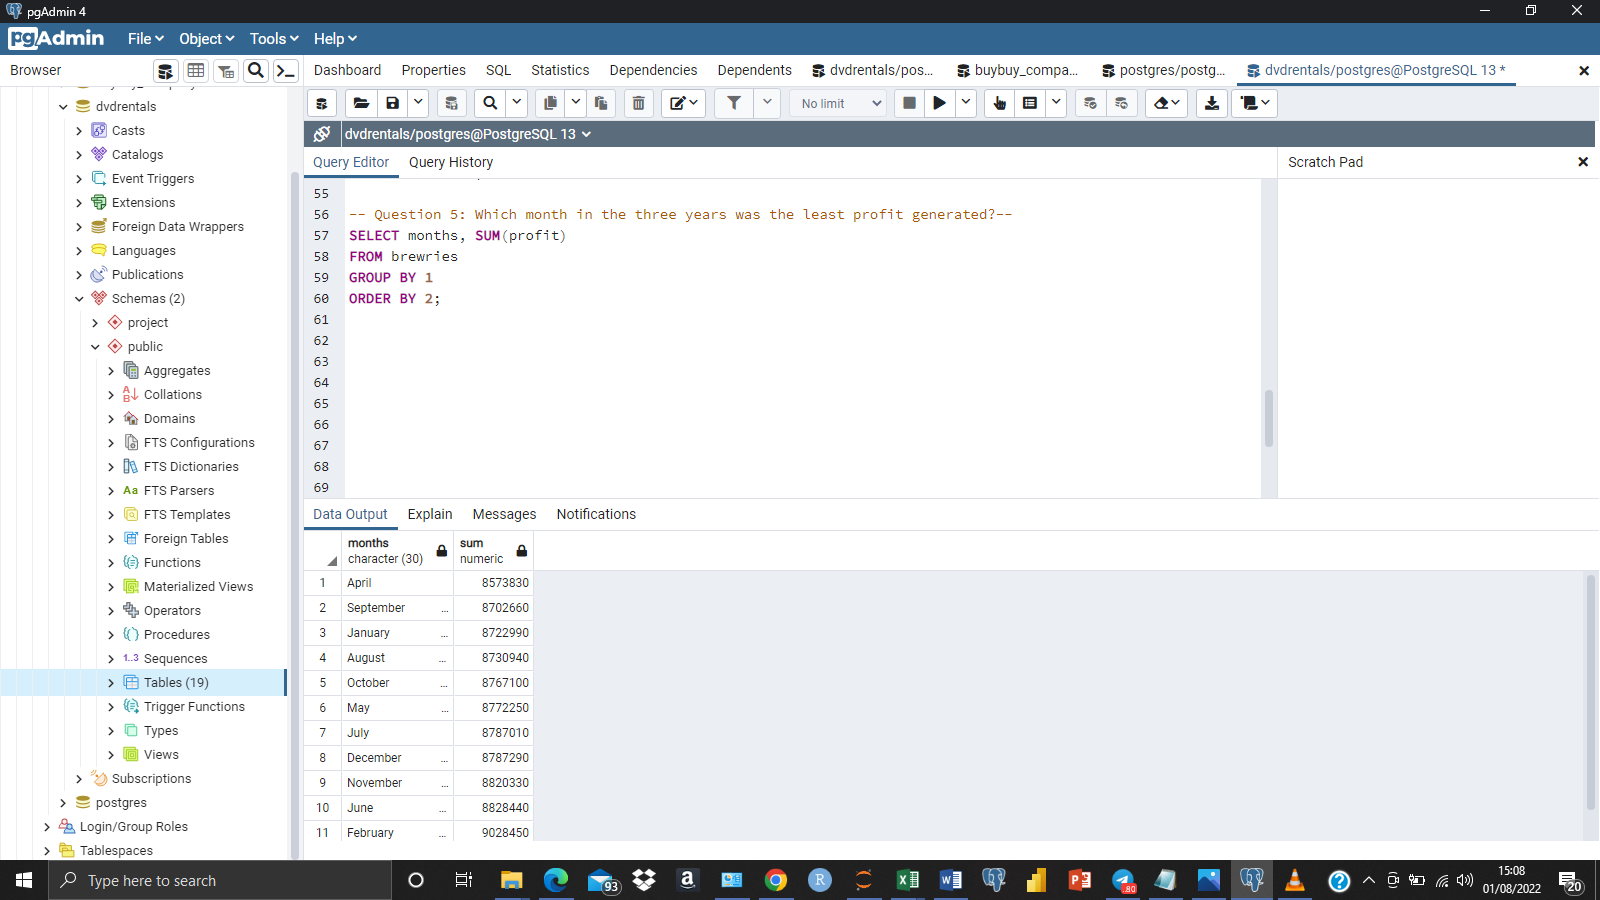
Task: Save the current query
Action: [x=392, y=103]
